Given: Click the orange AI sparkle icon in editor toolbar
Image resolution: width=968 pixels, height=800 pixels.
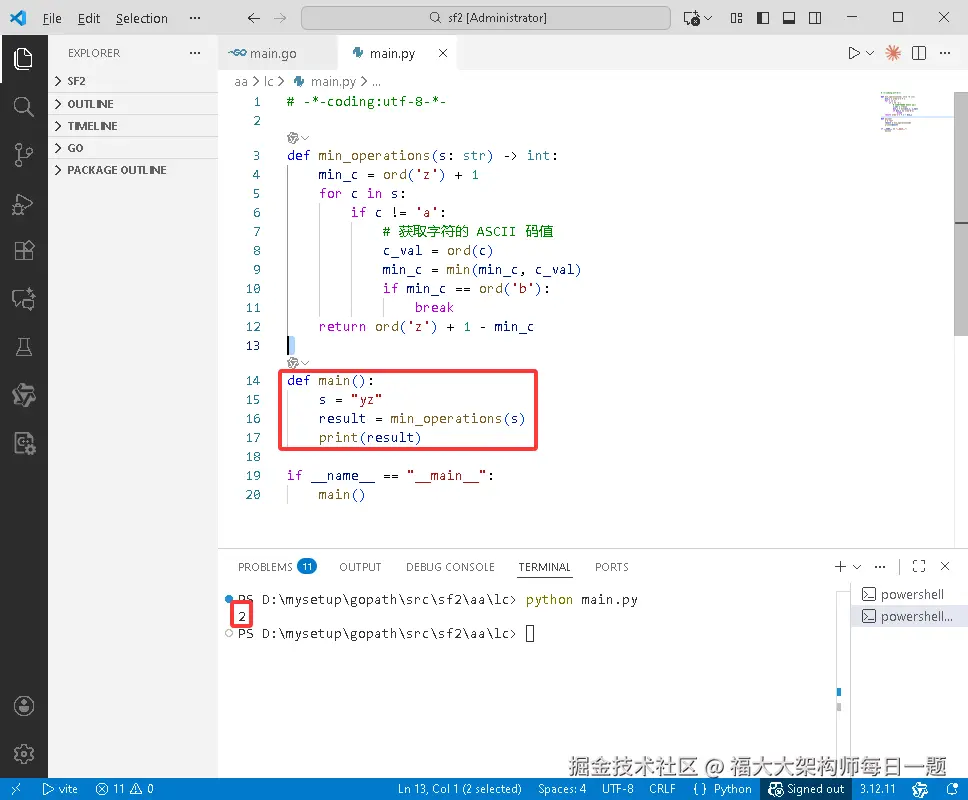Looking at the screenshot, I should tap(893, 53).
